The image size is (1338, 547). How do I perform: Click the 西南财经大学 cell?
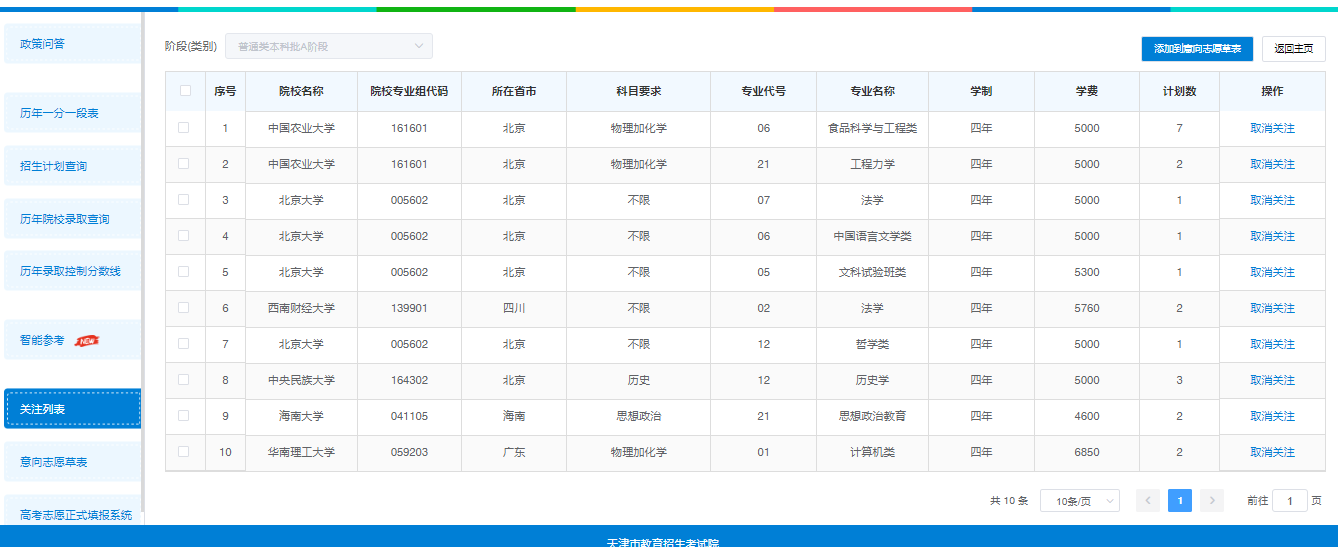point(301,308)
